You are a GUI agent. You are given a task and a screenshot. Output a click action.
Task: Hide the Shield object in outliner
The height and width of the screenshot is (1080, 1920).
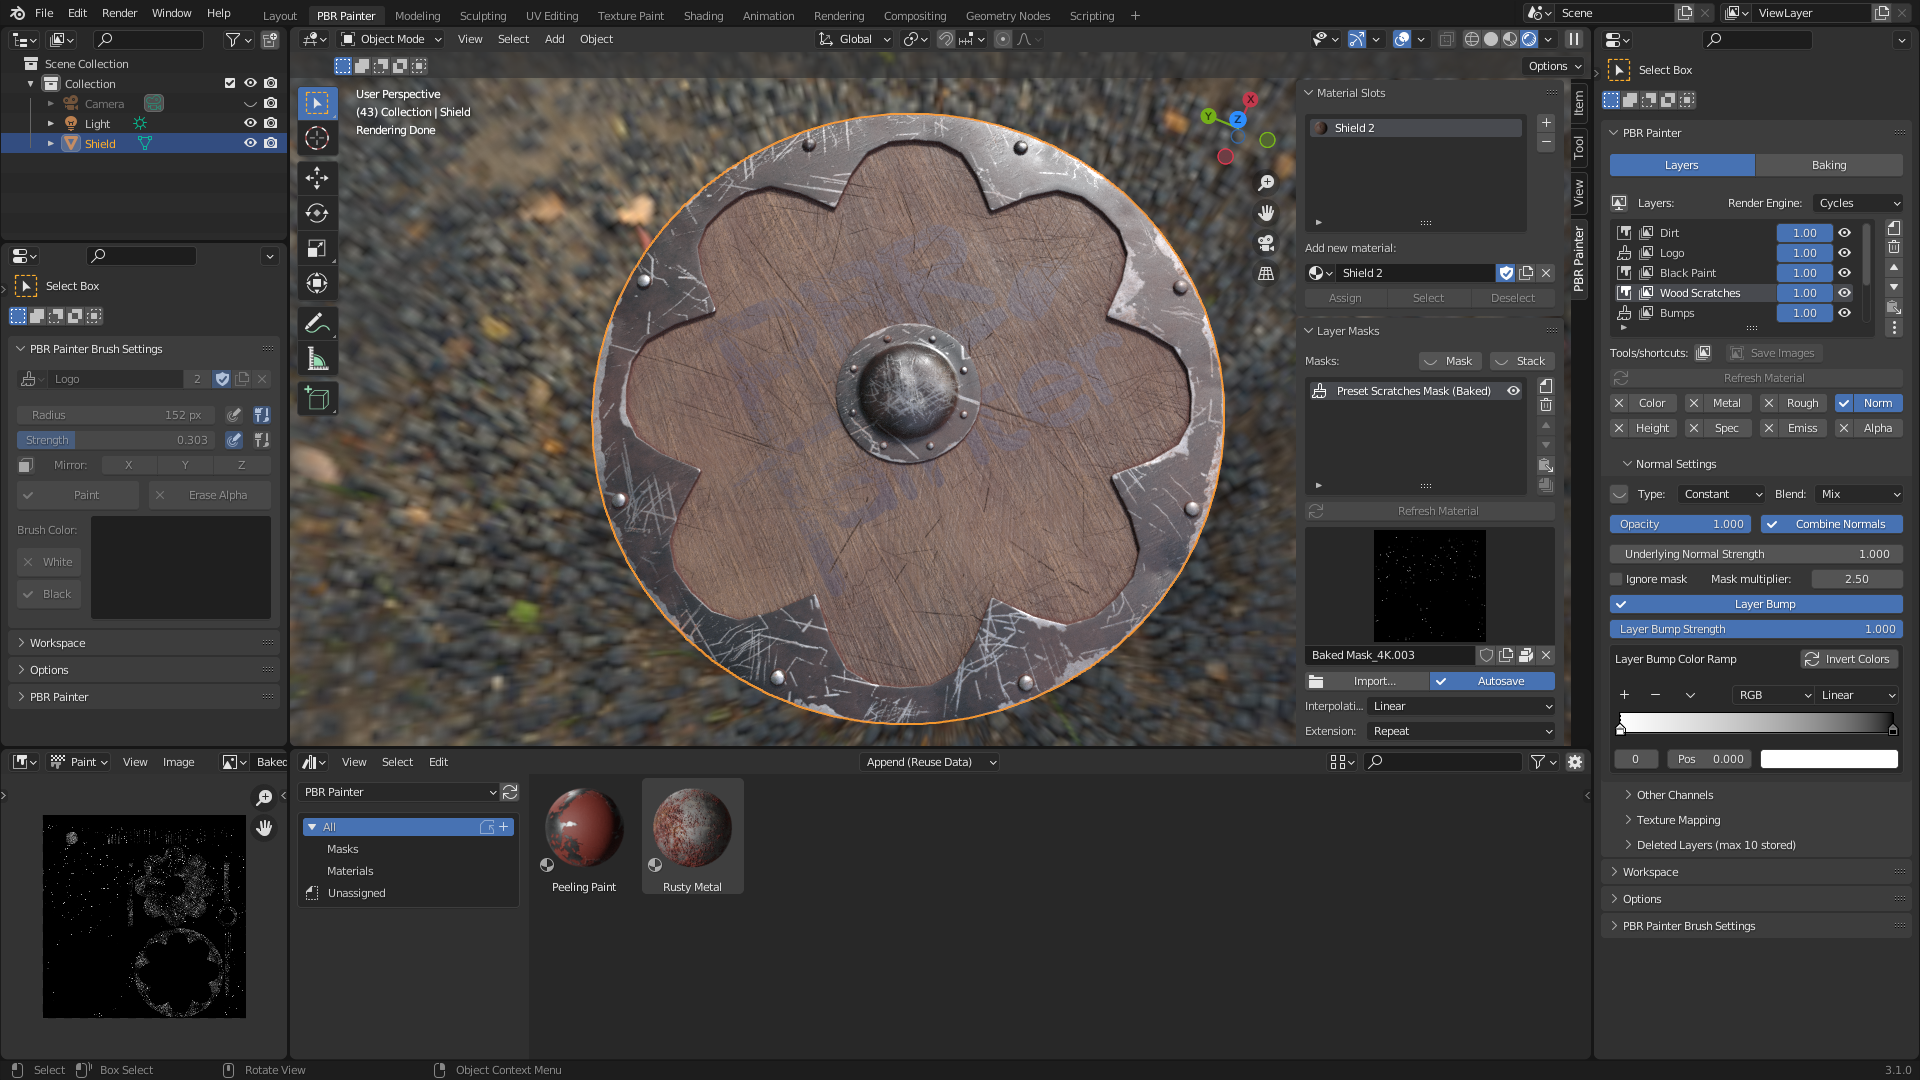(250, 143)
